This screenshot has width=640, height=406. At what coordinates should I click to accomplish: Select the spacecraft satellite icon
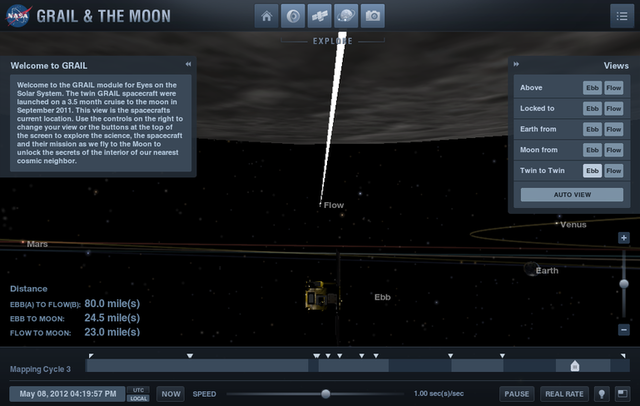[x=320, y=16]
